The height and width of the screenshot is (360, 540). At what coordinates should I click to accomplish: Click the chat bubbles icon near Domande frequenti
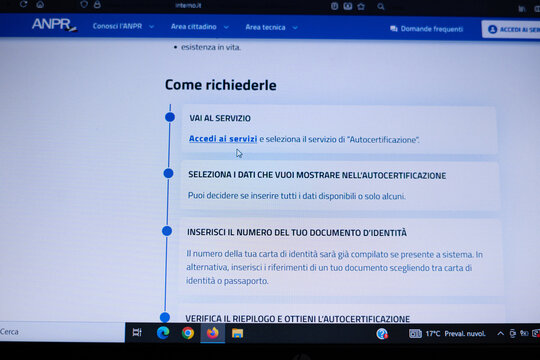coord(394,29)
